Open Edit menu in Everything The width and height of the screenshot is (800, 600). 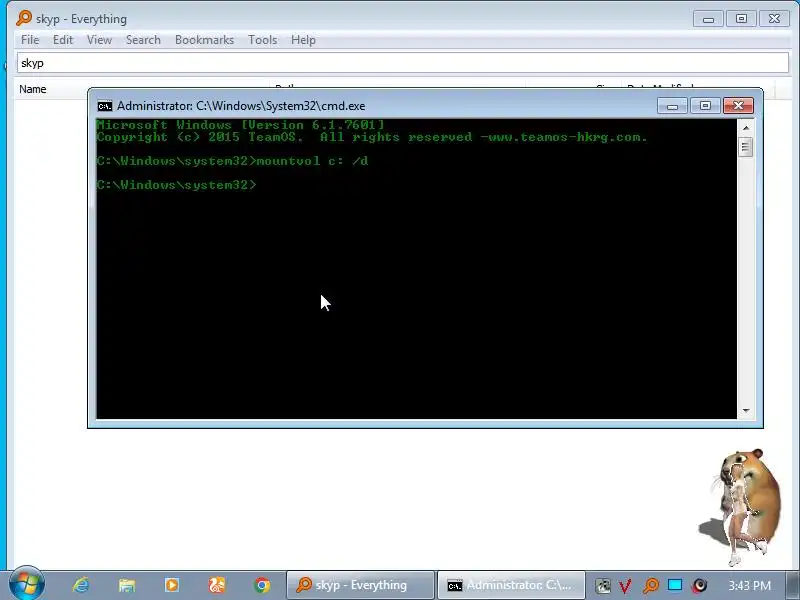click(63, 40)
